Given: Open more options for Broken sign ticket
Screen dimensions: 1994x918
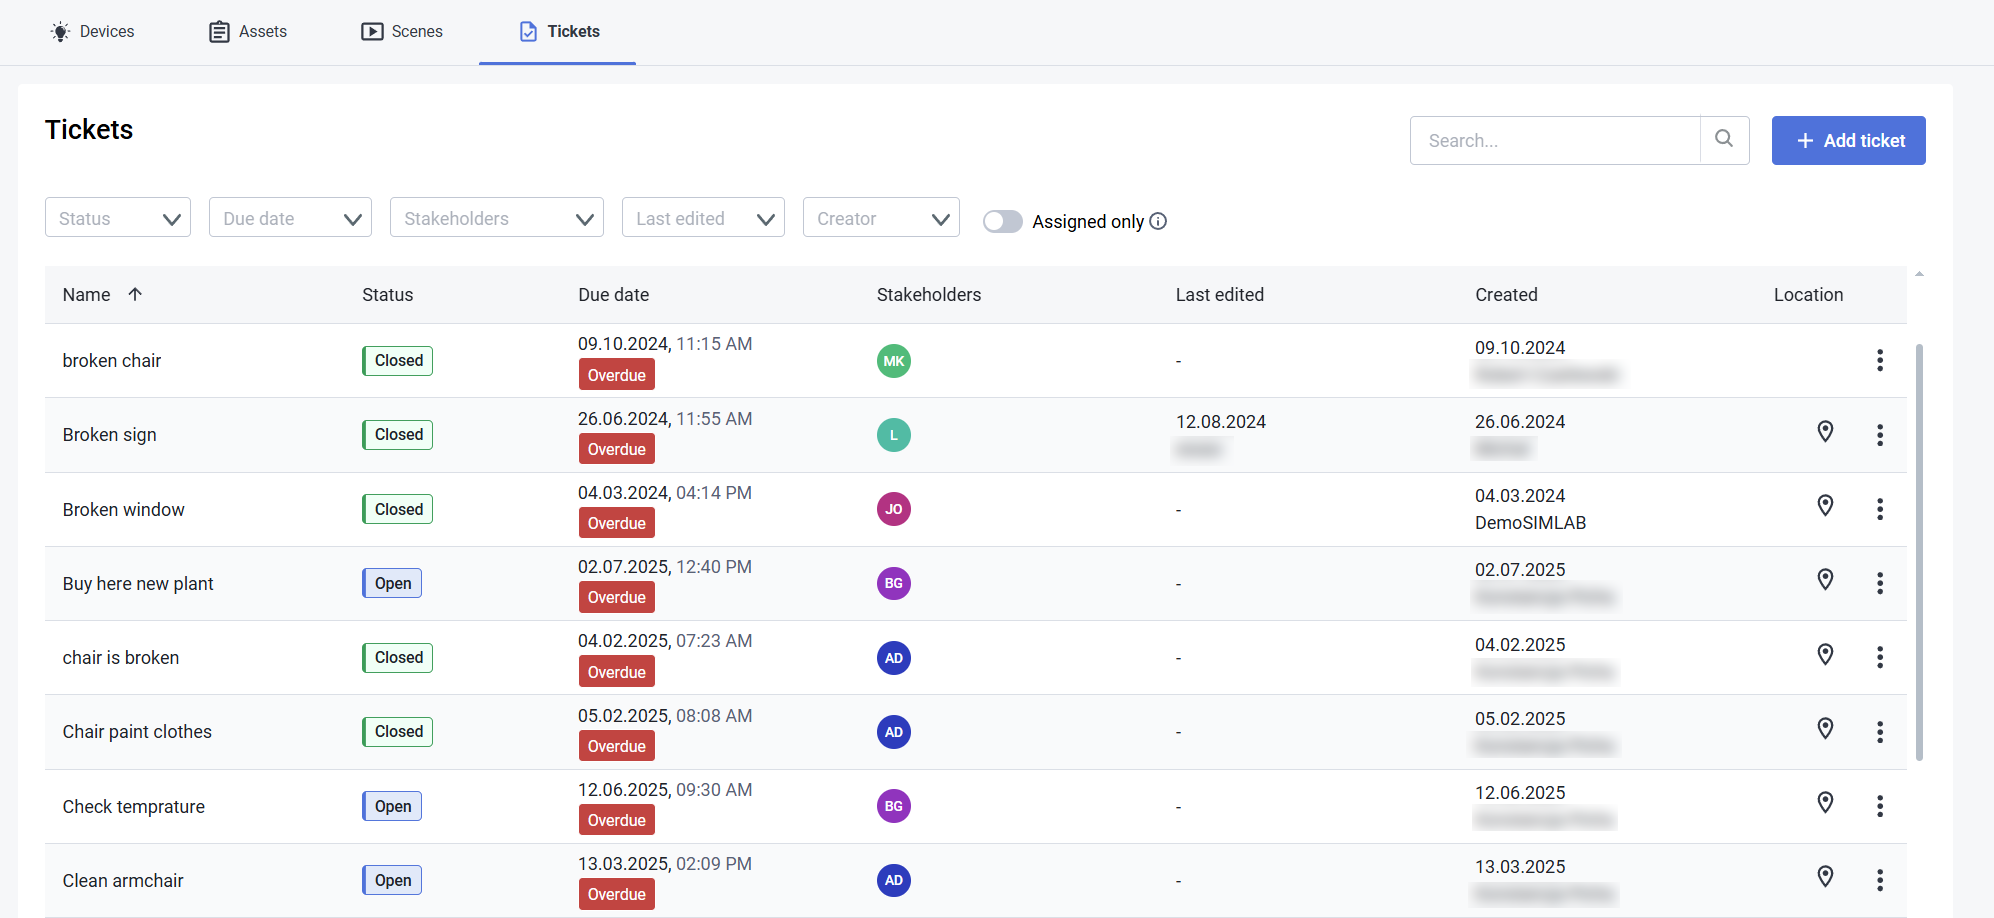Looking at the screenshot, I should point(1880,435).
